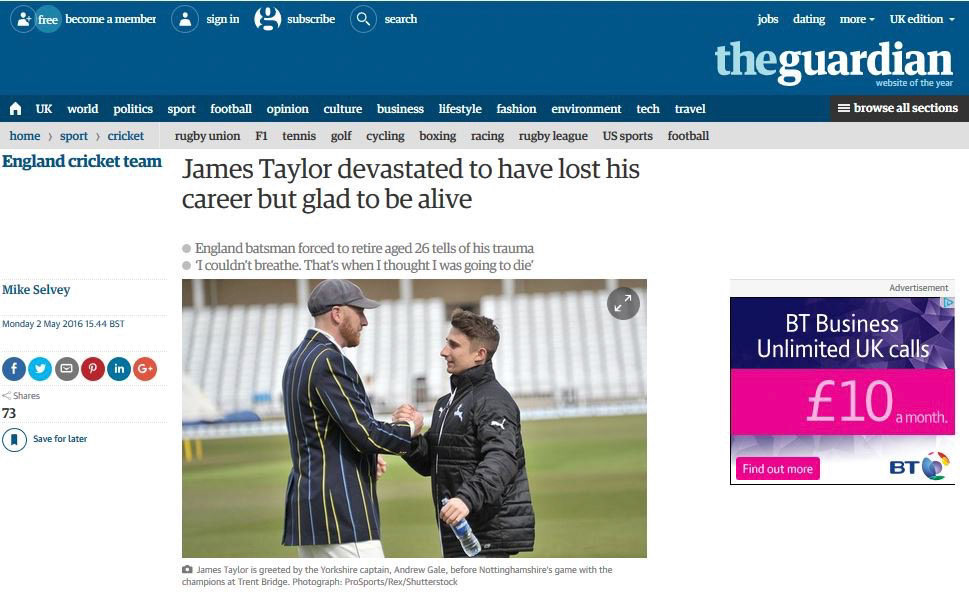Click Find out more in BT ad
The width and height of the screenshot is (969, 599).
click(777, 469)
